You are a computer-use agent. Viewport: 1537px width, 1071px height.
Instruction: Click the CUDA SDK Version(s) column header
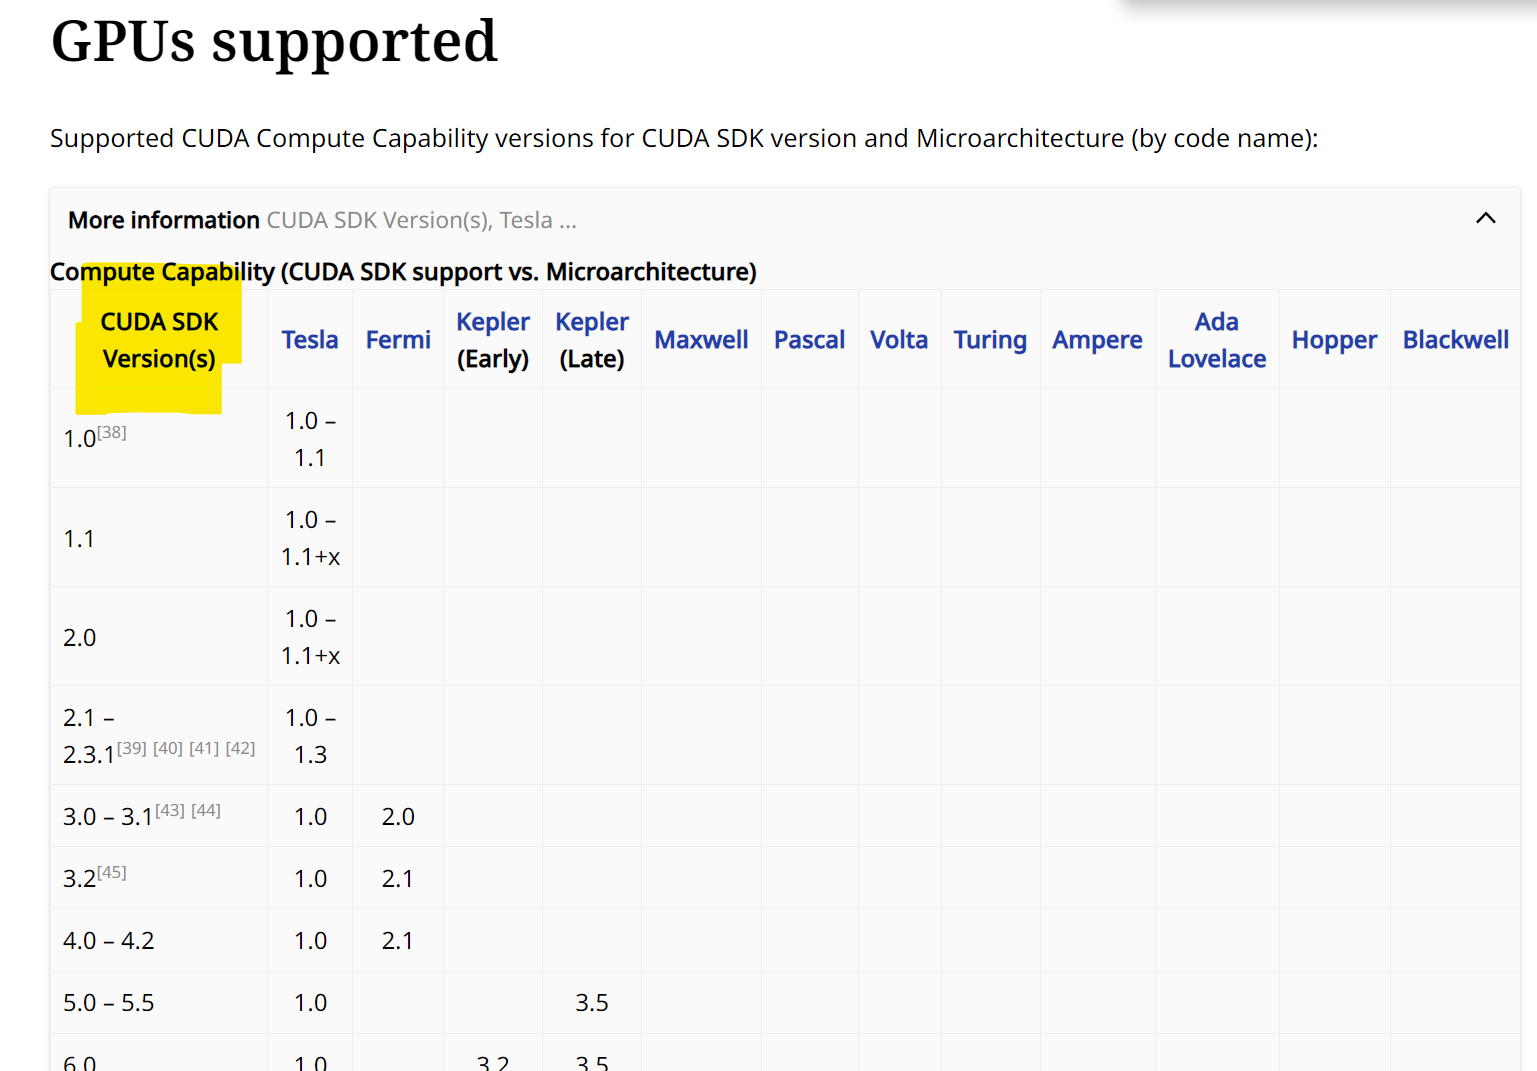point(159,340)
